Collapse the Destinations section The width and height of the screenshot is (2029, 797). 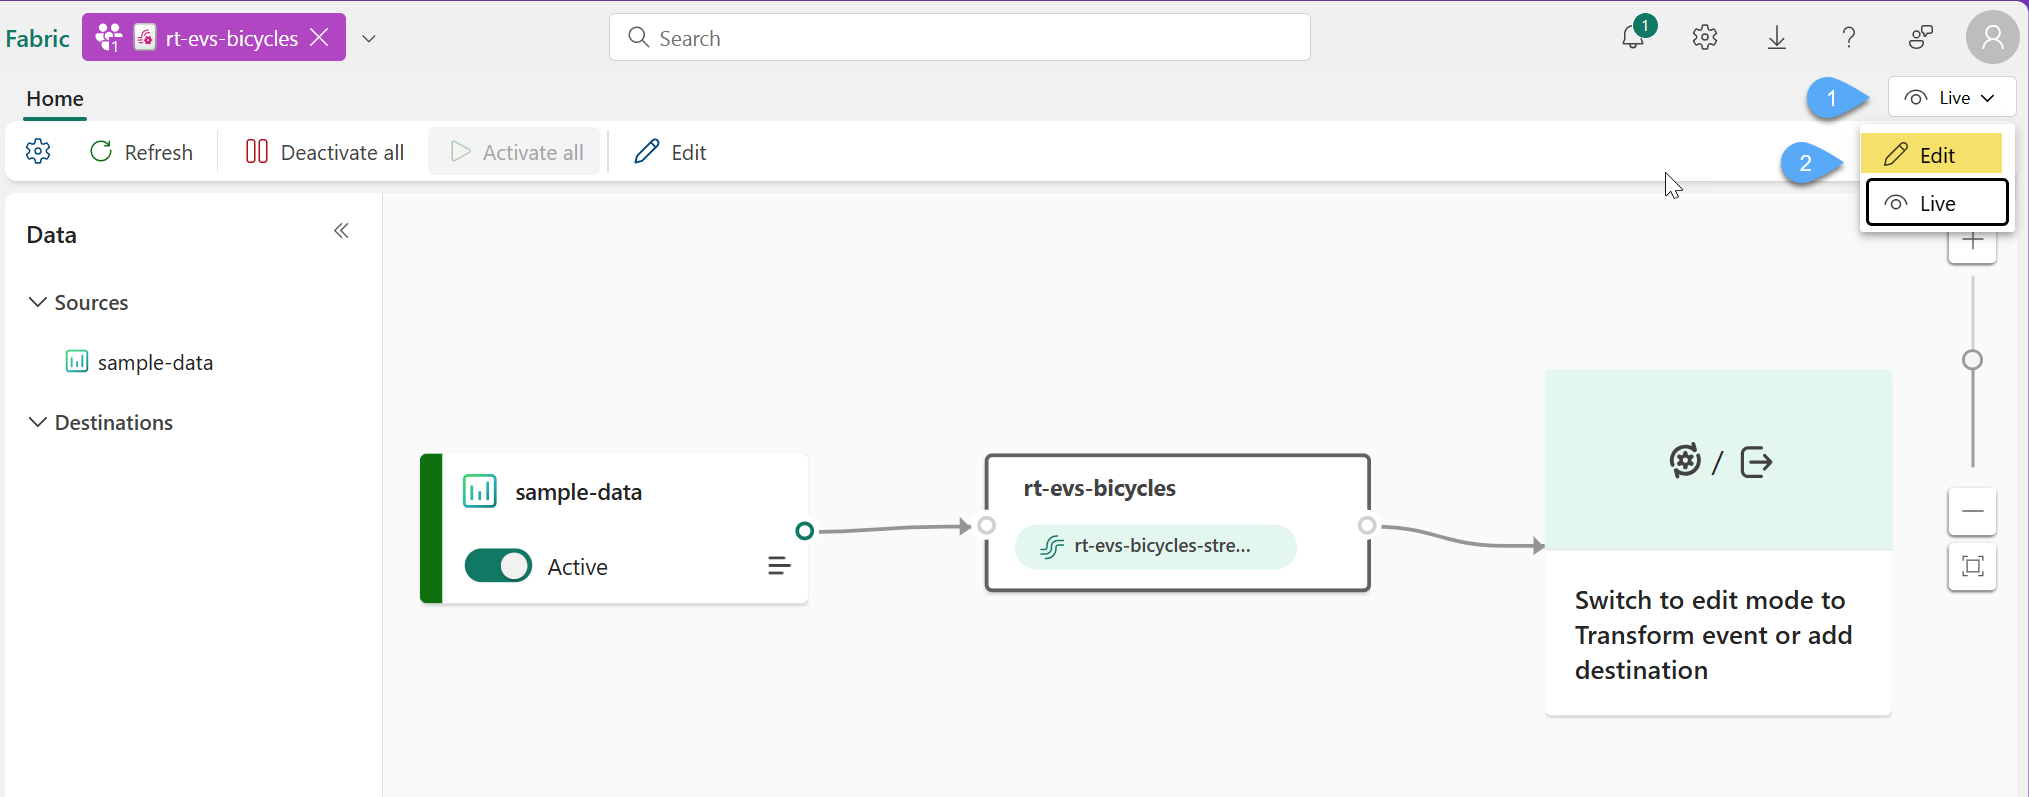(x=37, y=422)
